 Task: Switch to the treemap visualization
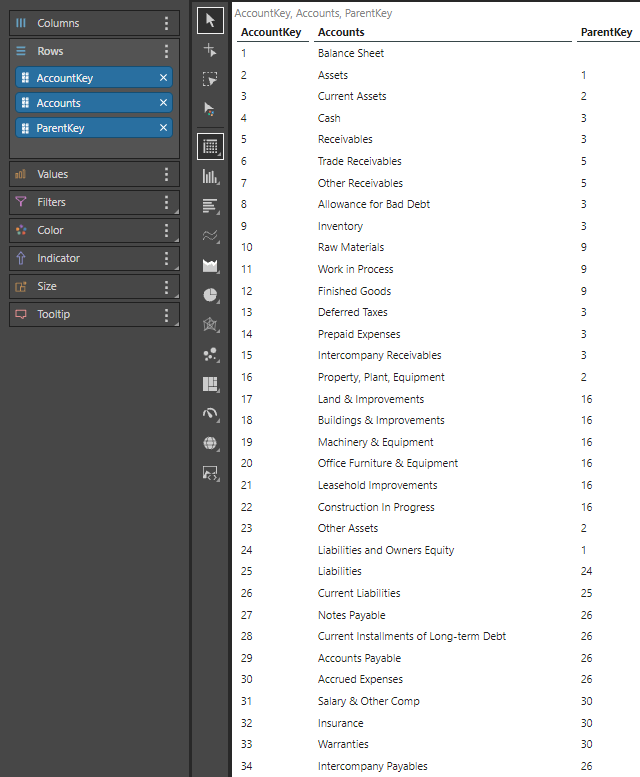[210, 384]
